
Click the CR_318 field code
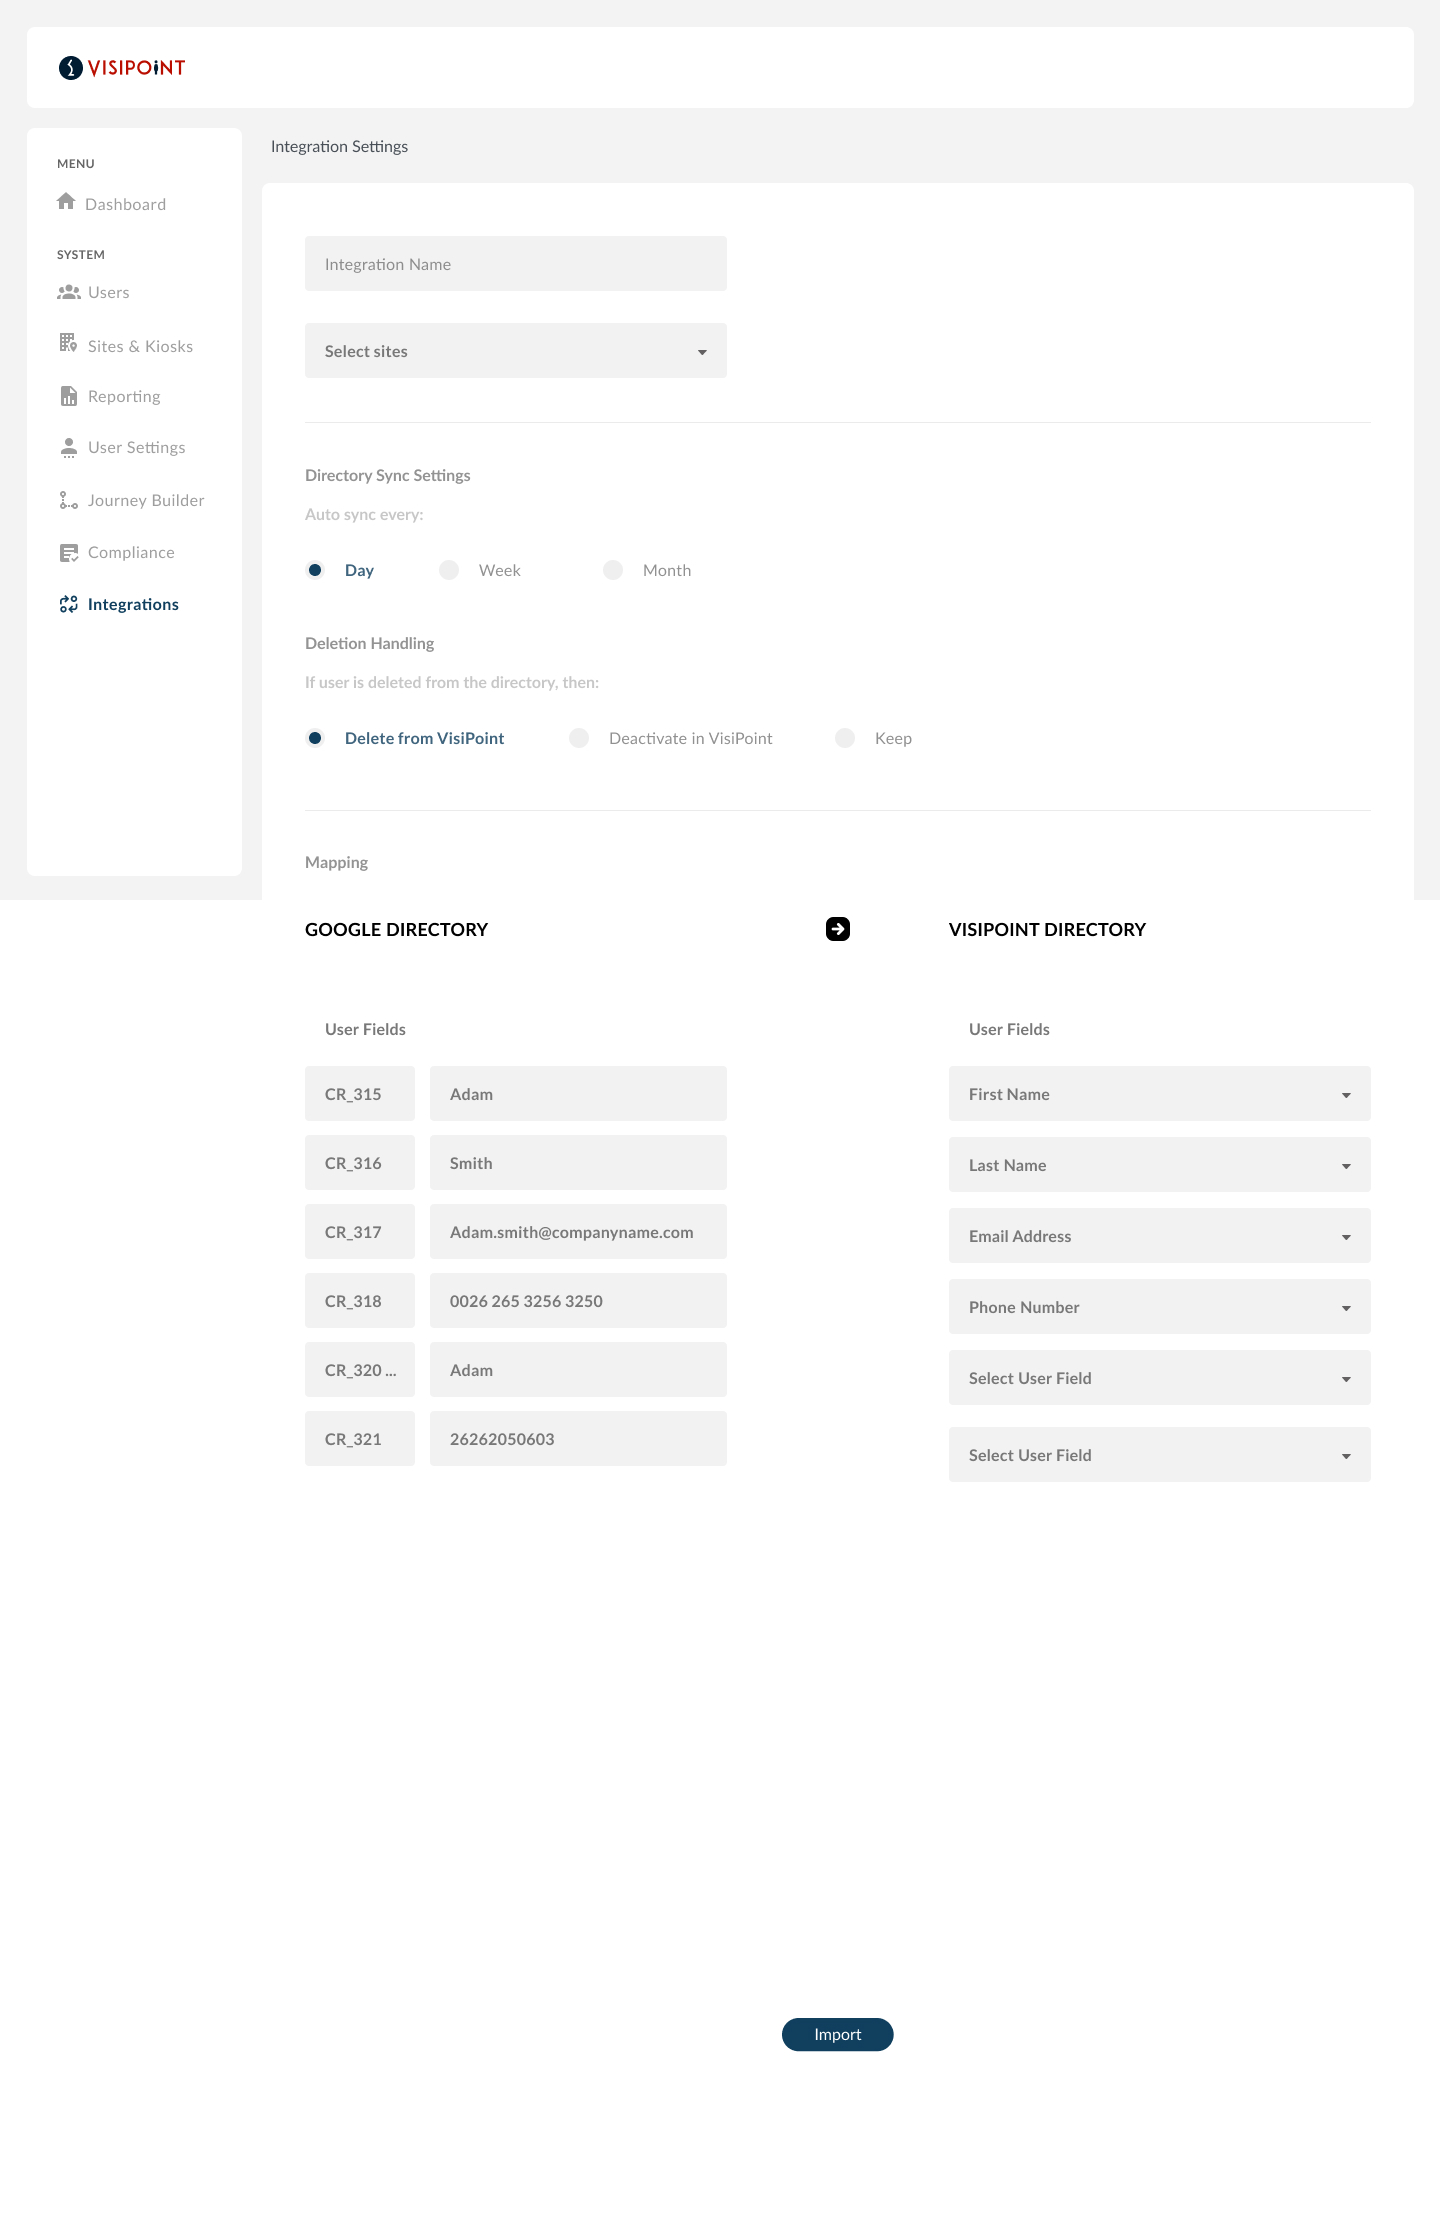tap(360, 1301)
